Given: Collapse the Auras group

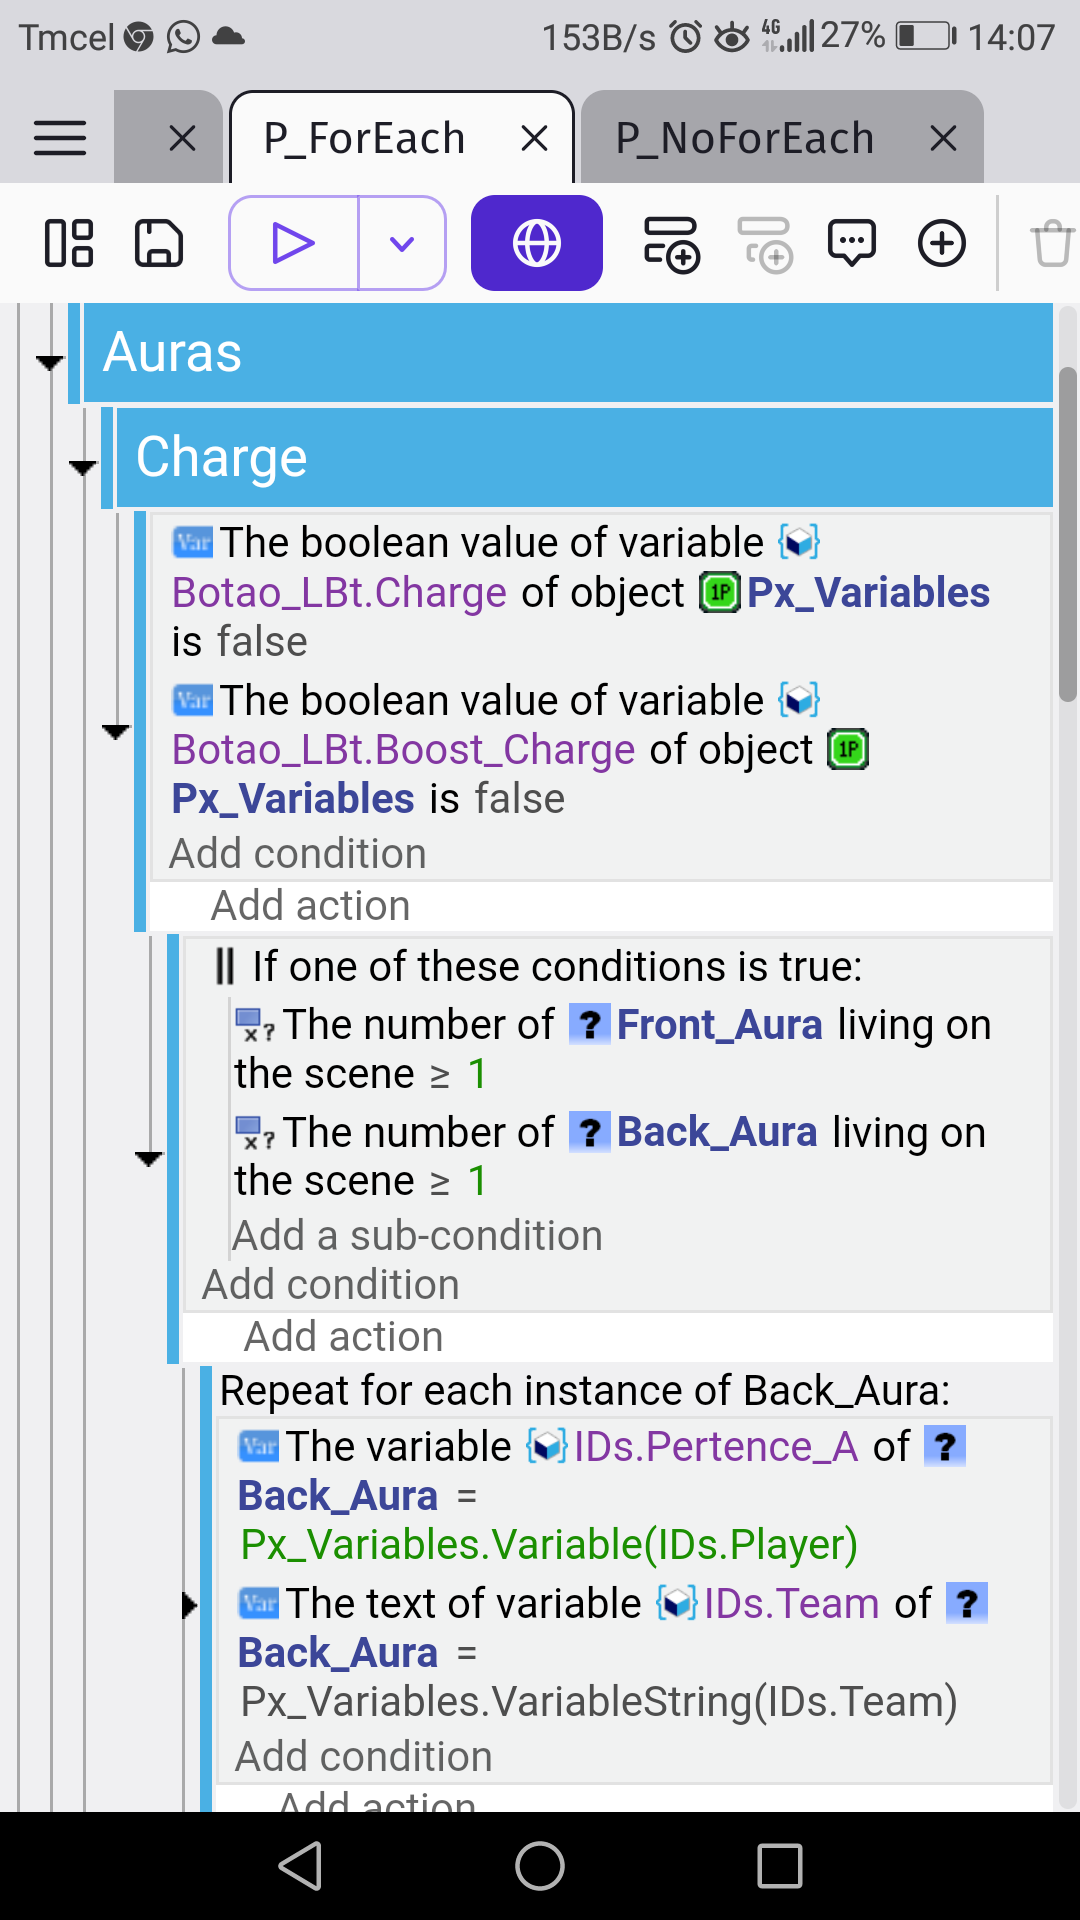Looking at the screenshot, I should coord(49,362).
